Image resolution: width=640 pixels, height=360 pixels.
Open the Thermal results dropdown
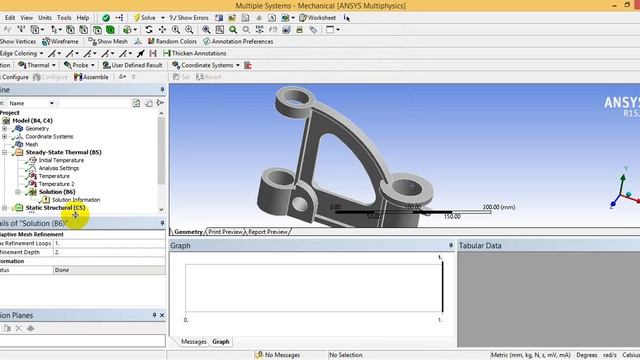pyautogui.click(x=53, y=65)
